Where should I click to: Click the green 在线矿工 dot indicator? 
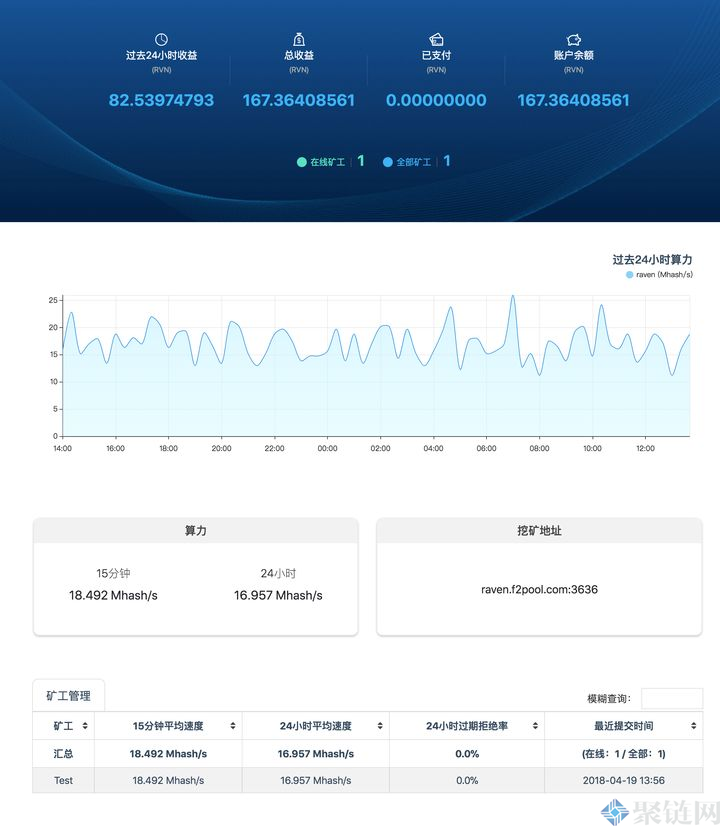click(302, 162)
